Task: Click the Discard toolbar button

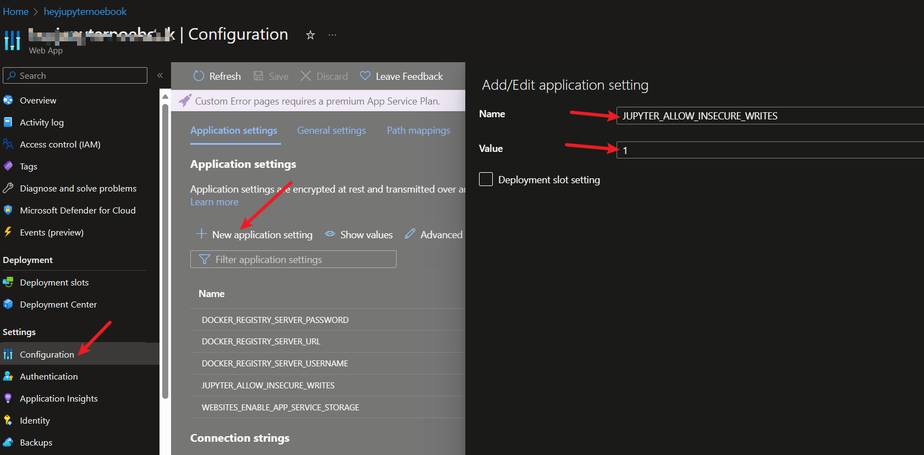Action: [324, 77]
